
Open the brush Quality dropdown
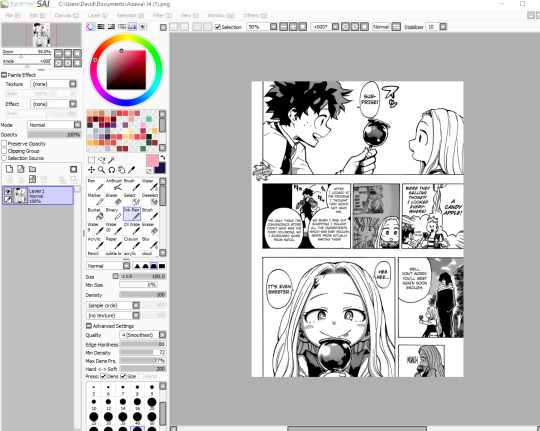(162, 335)
